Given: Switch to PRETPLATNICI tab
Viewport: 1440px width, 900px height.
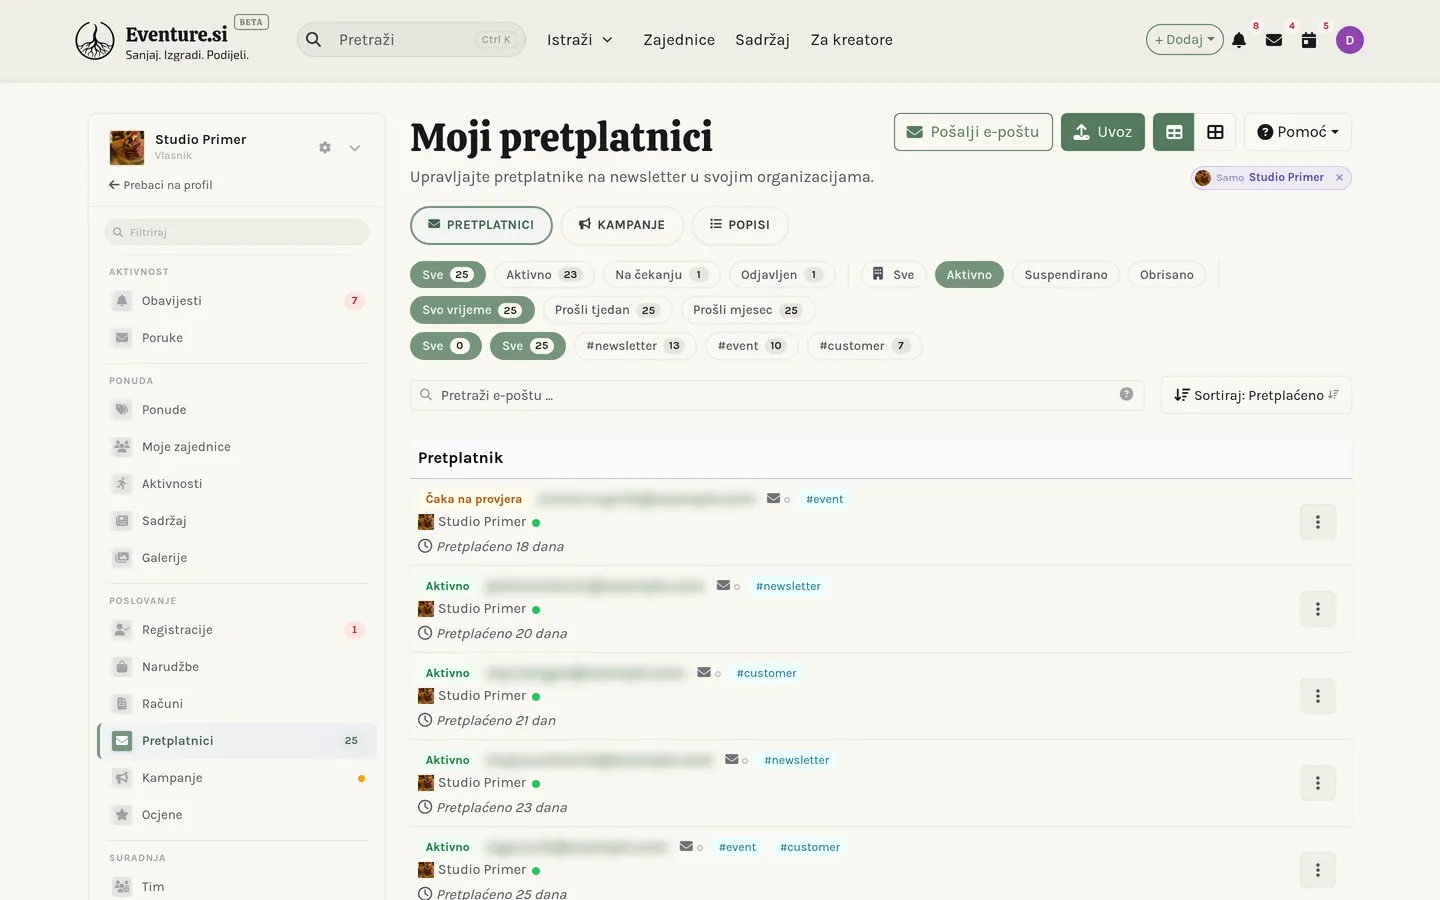Looking at the screenshot, I should click(x=481, y=225).
